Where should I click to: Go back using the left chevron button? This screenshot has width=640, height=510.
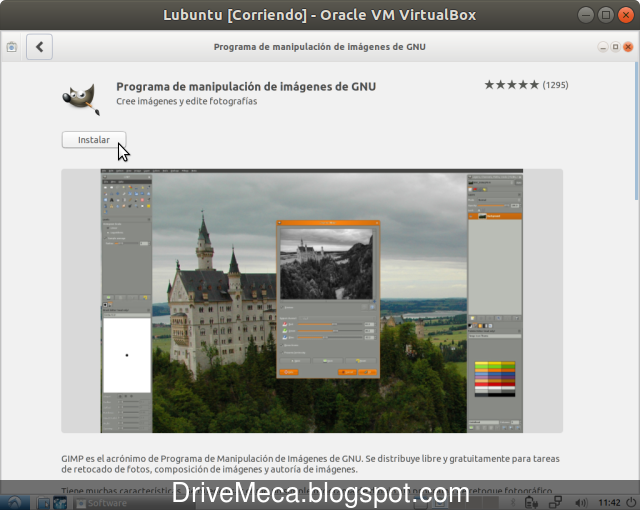(x=40, y=47)
